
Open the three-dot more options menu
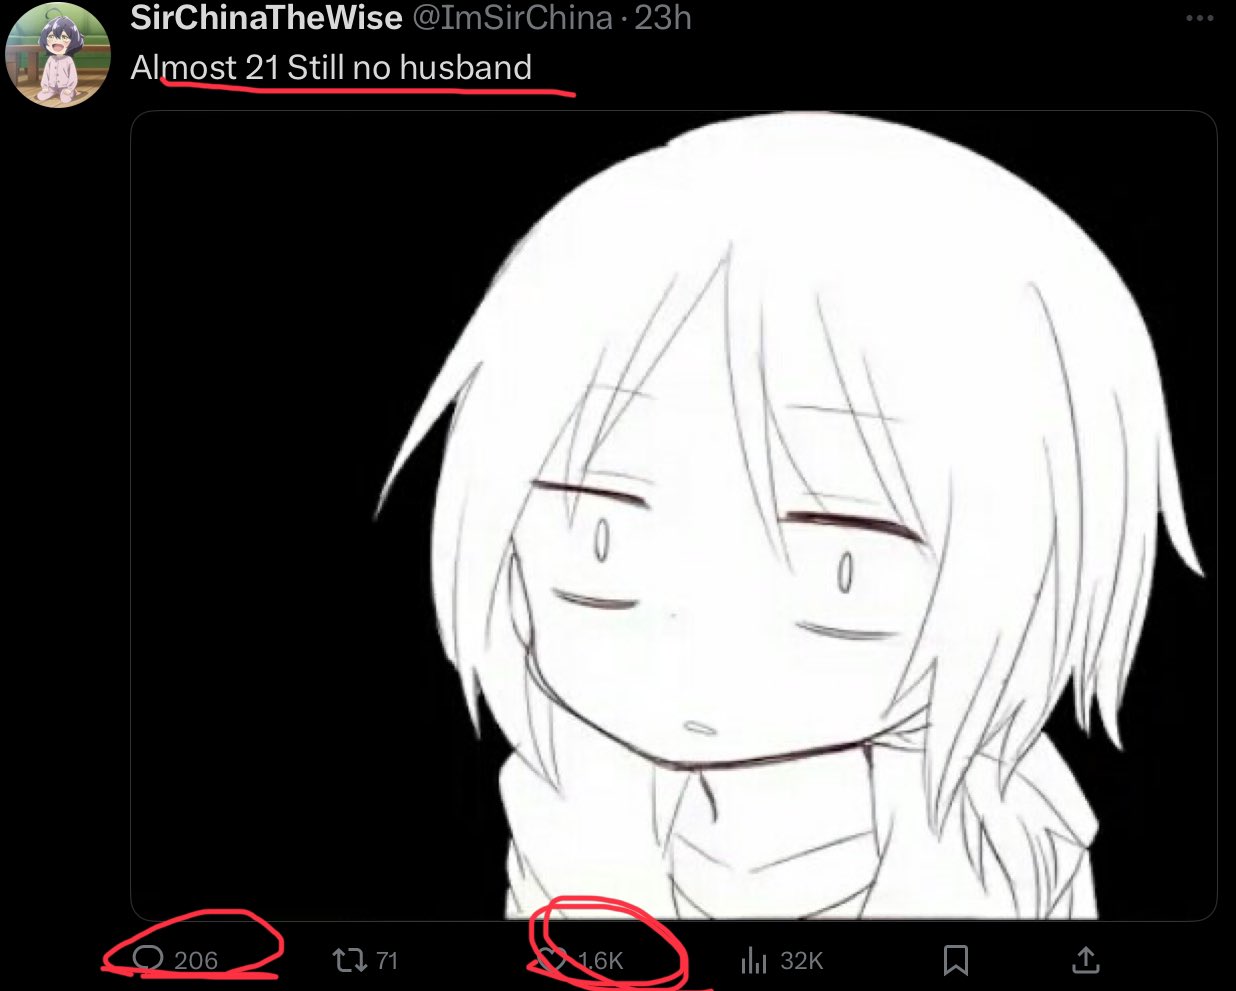pyautogui.click(x=1199, y=19)
